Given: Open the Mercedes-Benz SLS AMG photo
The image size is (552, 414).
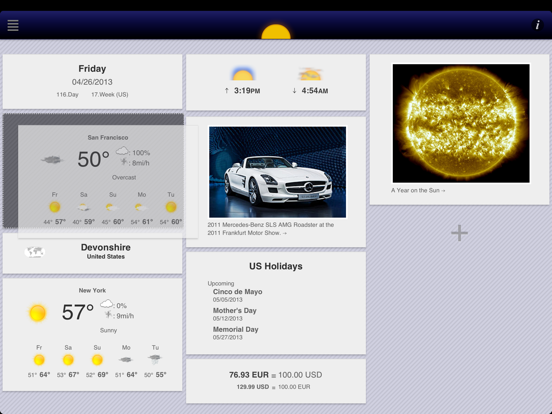Looking at the screenshot, I should (x=277, y=172).
